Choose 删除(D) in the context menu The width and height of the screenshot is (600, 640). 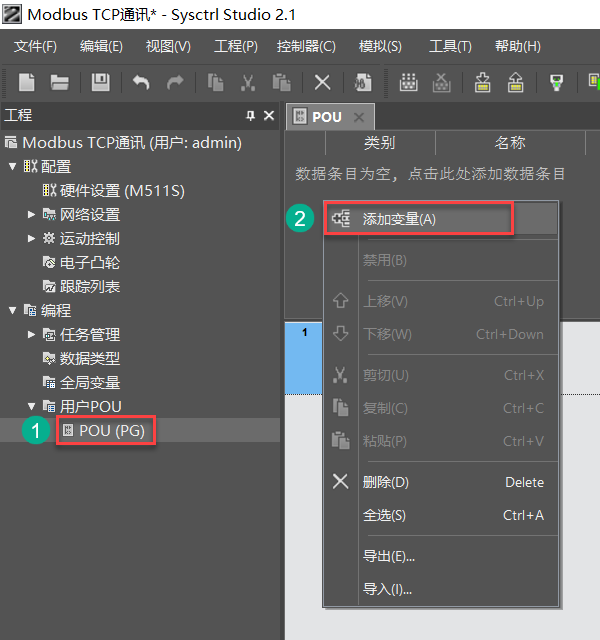(441, 482)
